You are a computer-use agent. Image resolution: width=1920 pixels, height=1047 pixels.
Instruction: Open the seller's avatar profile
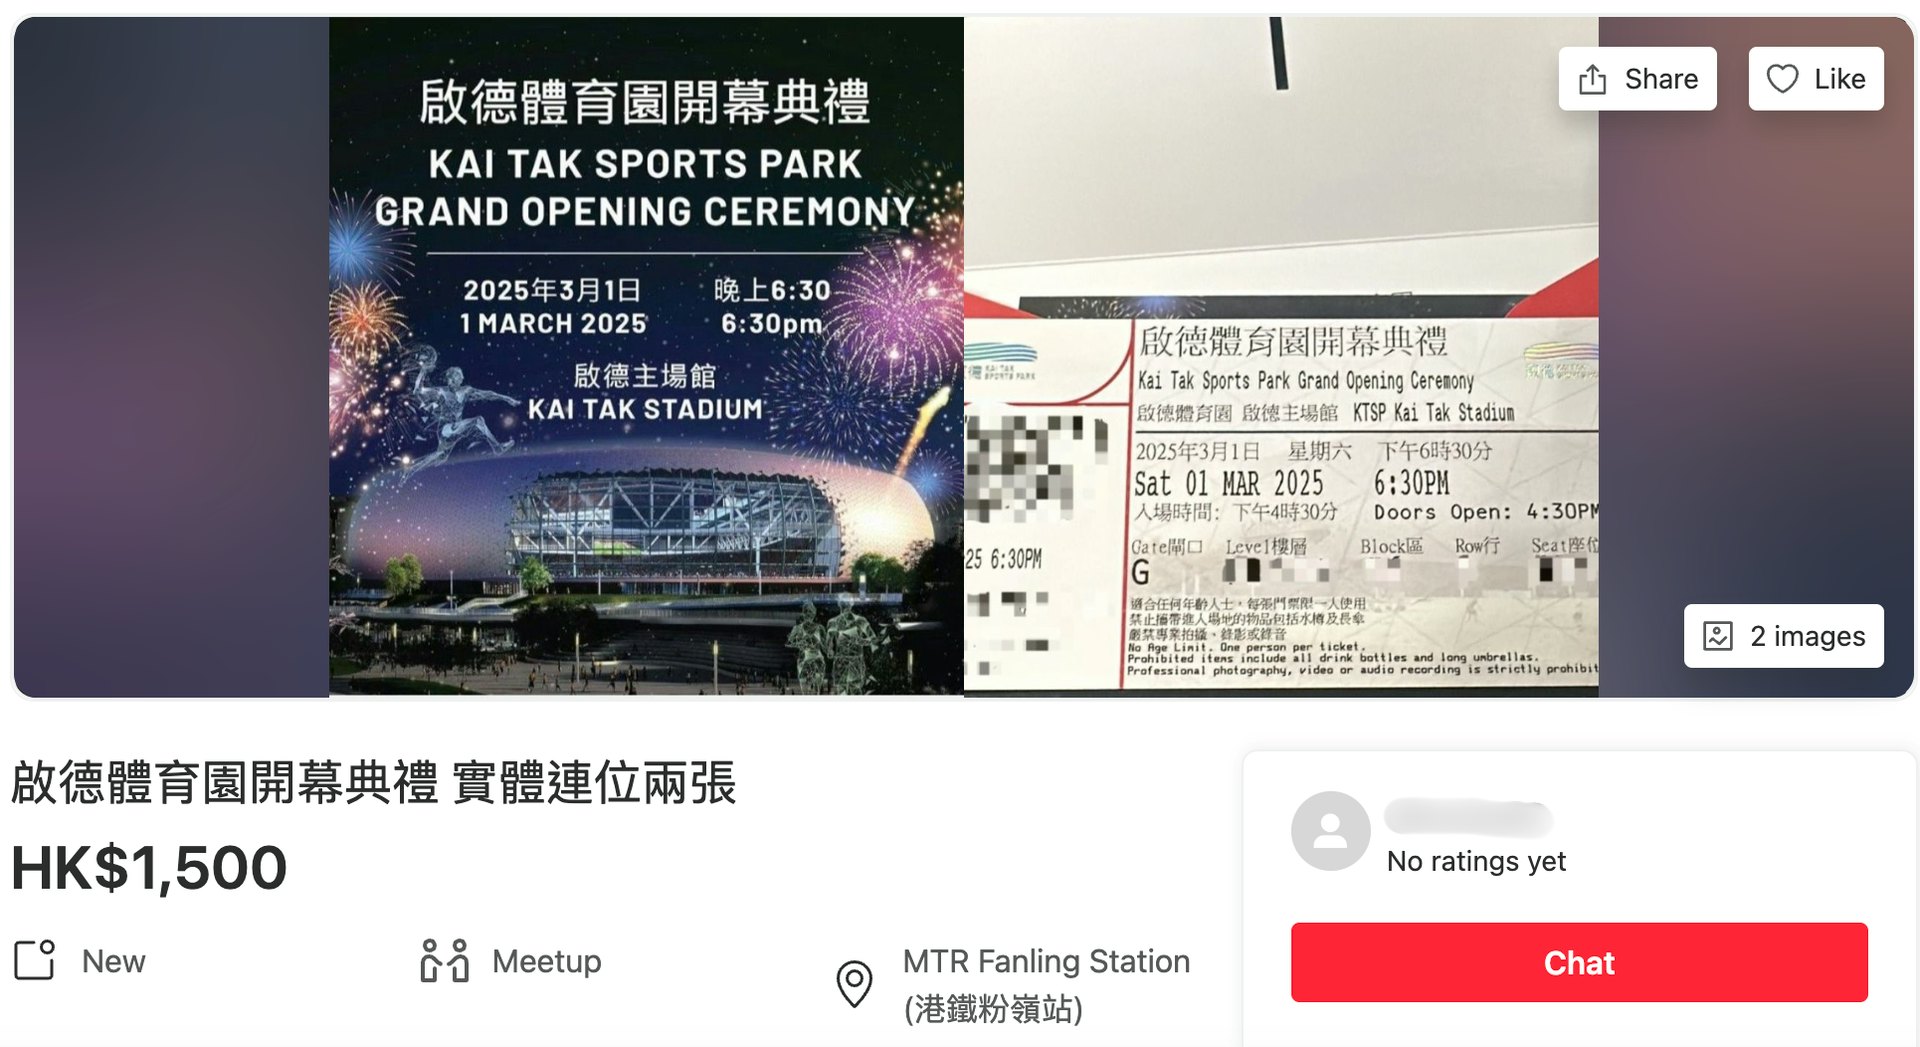click(1330, 831)
